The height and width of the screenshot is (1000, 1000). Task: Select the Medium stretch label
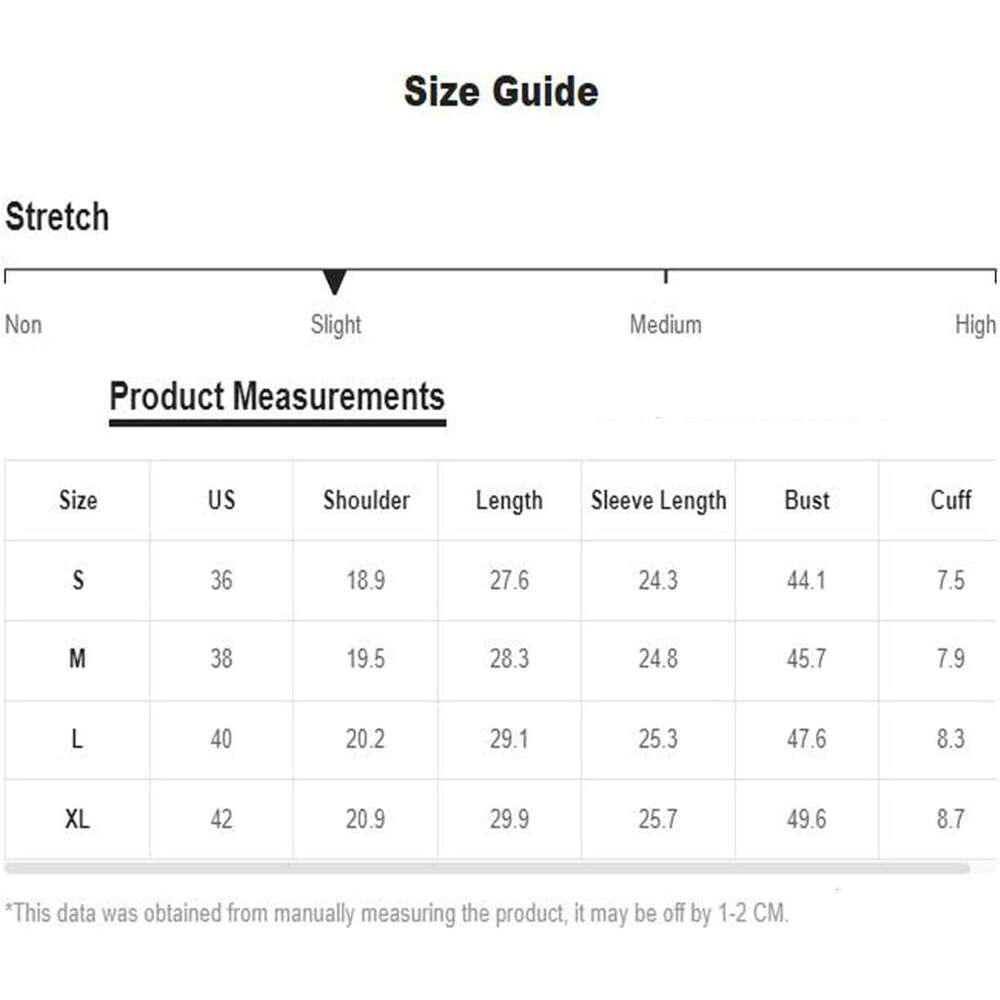pos(665,325)
